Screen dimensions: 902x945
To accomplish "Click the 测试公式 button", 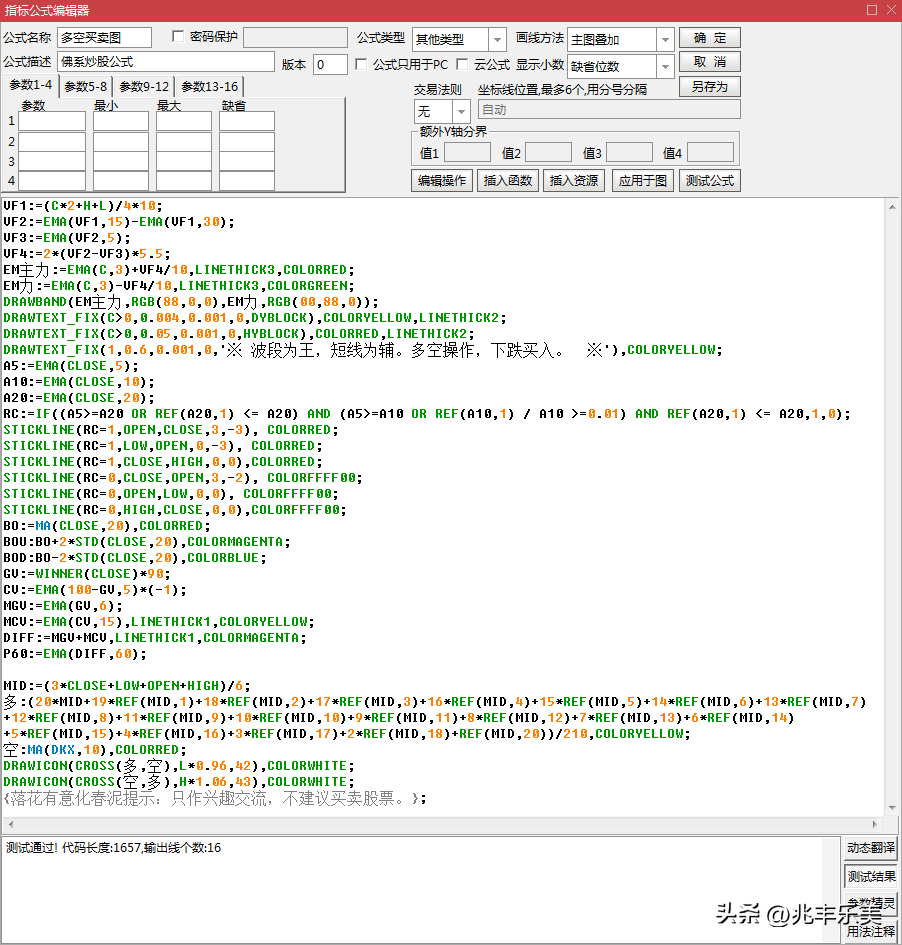I will pyautogui.click(x=710, y=180).
